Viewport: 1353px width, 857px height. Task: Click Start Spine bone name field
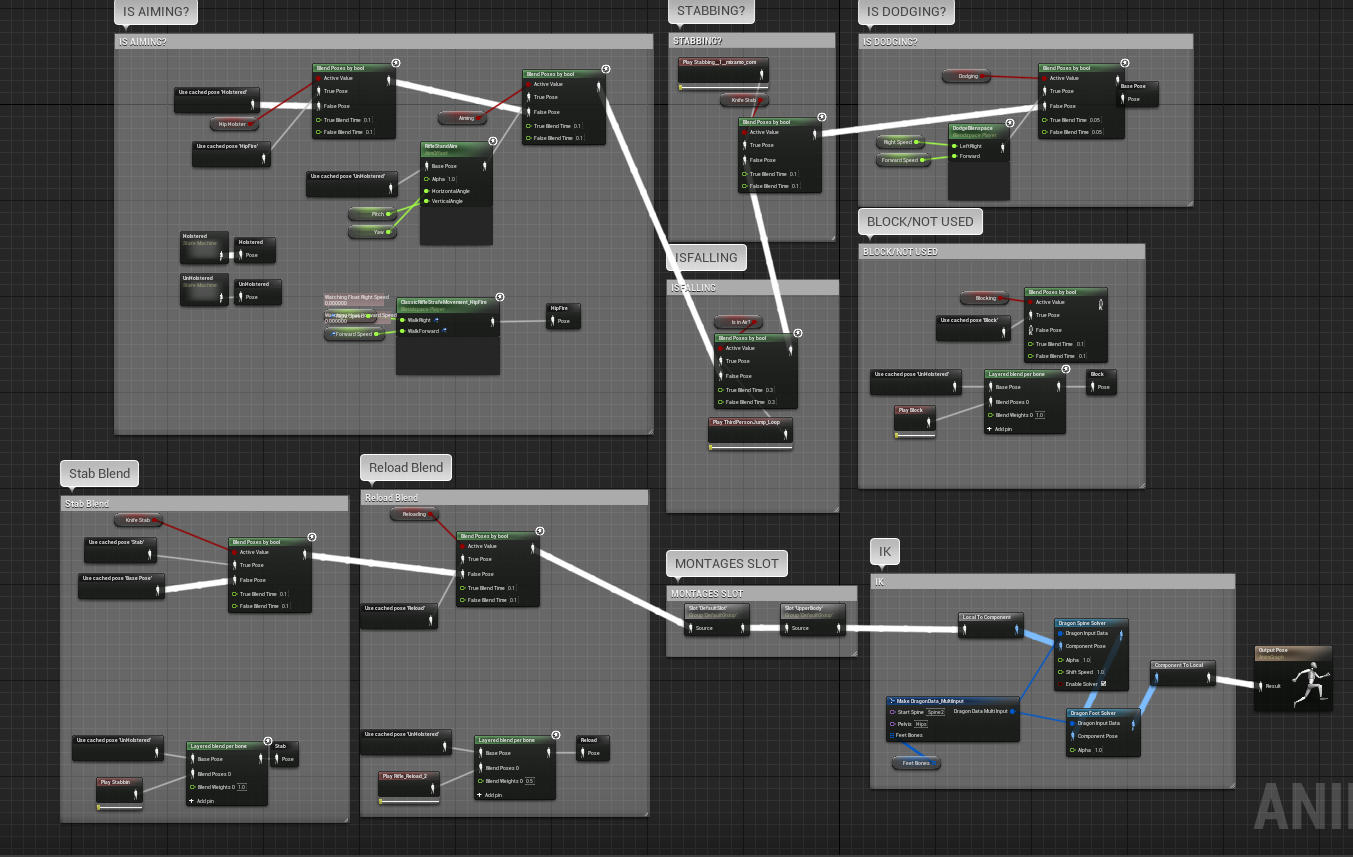[x=936, y=712]
